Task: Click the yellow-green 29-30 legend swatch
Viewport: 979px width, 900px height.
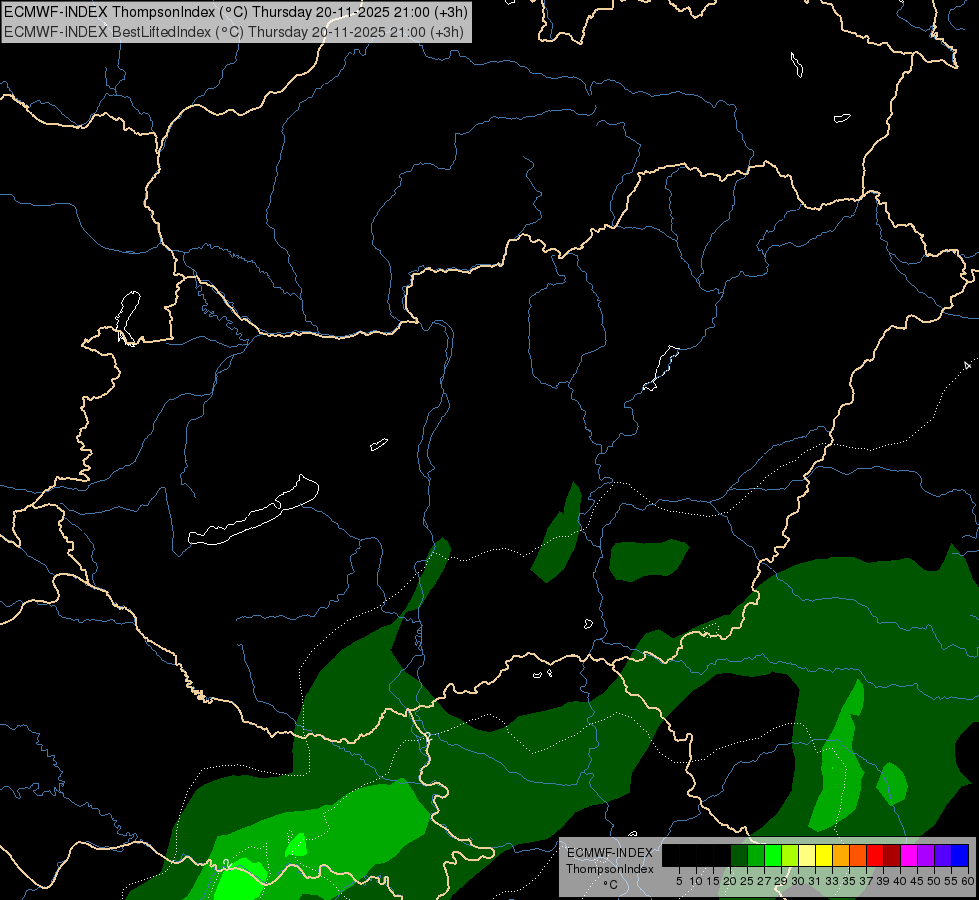Action: pyautogui.click(x=790, y=855)
